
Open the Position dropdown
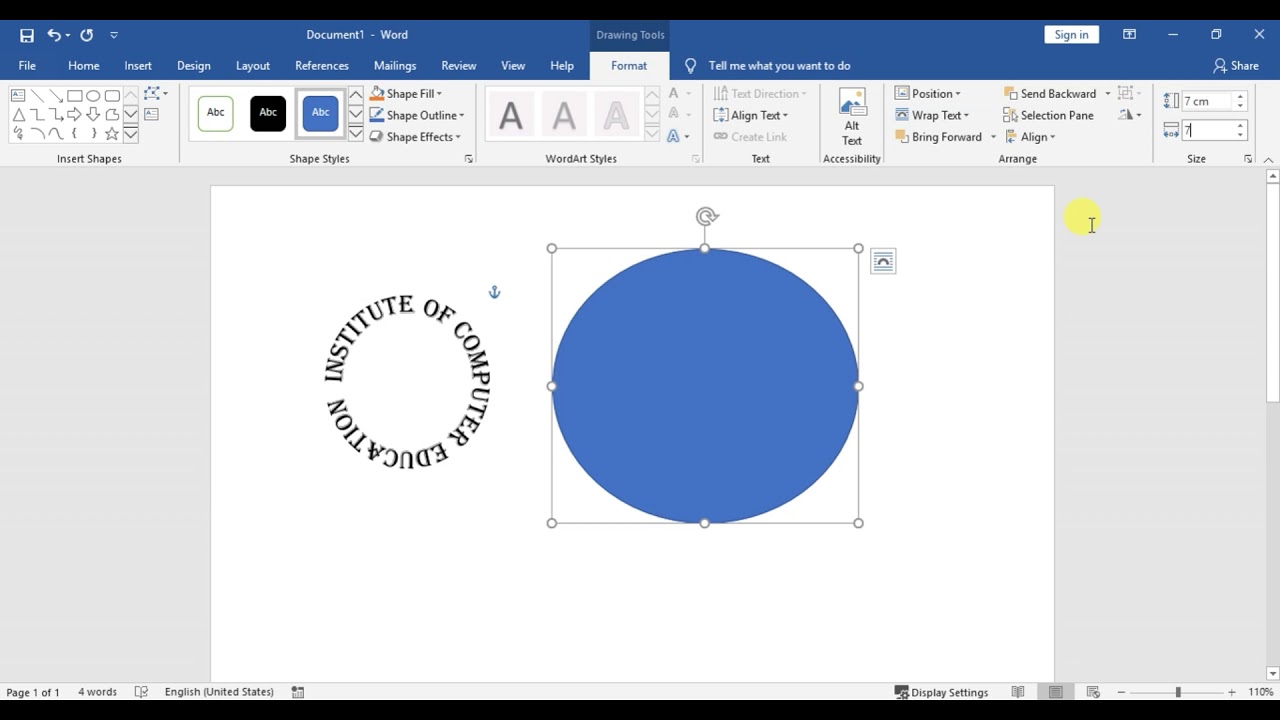[928, 94]
